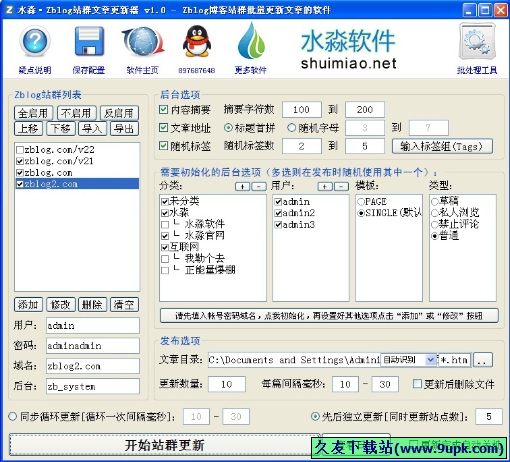
Task: Click the 删除 delete site button
Action: pos(92,305)
